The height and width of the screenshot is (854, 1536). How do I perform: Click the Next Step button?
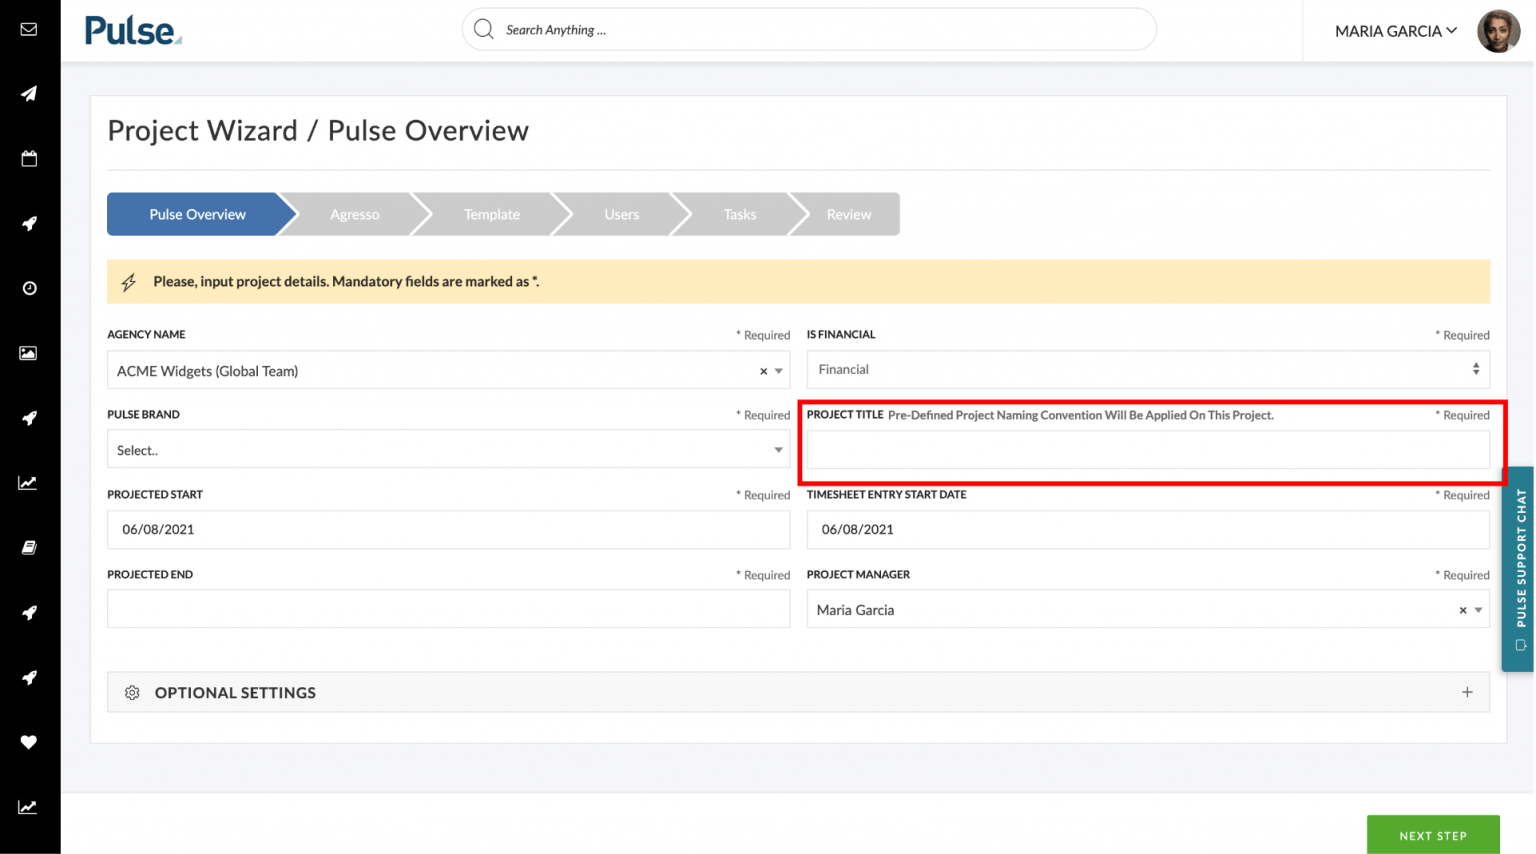[1433, 834]
